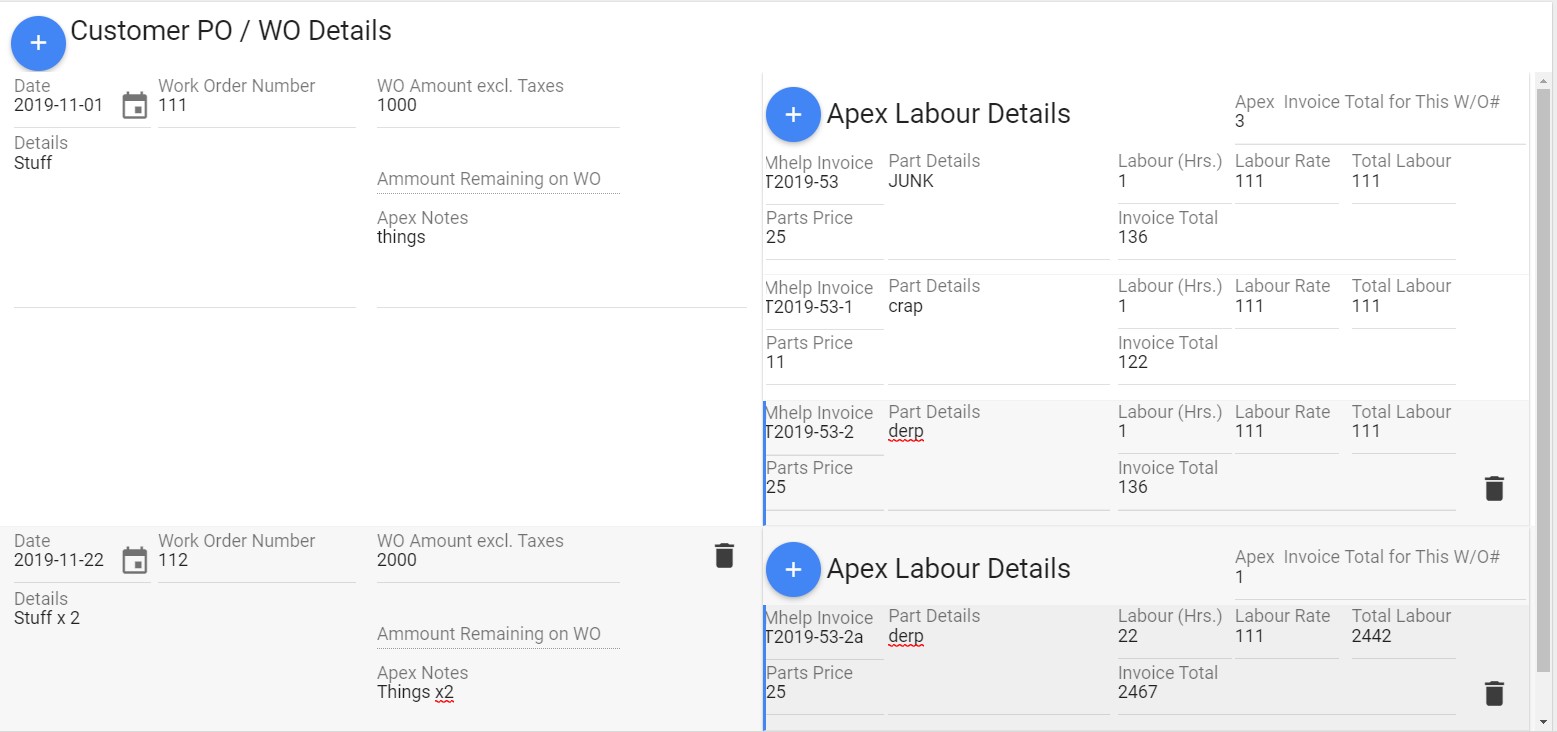
Task: Add labour entry for work order 111
Action: point(793,114)
